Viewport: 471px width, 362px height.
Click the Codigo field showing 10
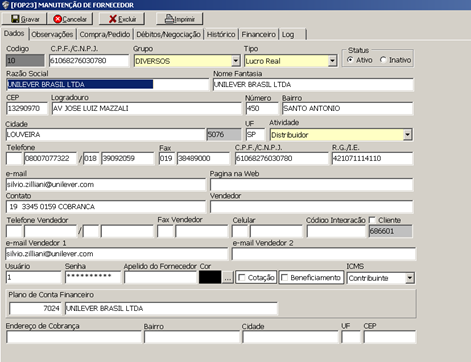(x=25, y=61)
